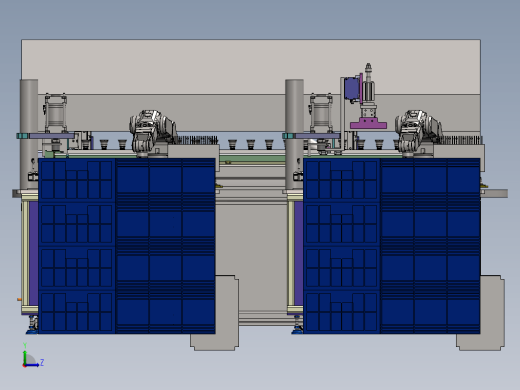Select the purple camera box on the right station
This screenshot has height=390, width=520.
coord(351,88)
